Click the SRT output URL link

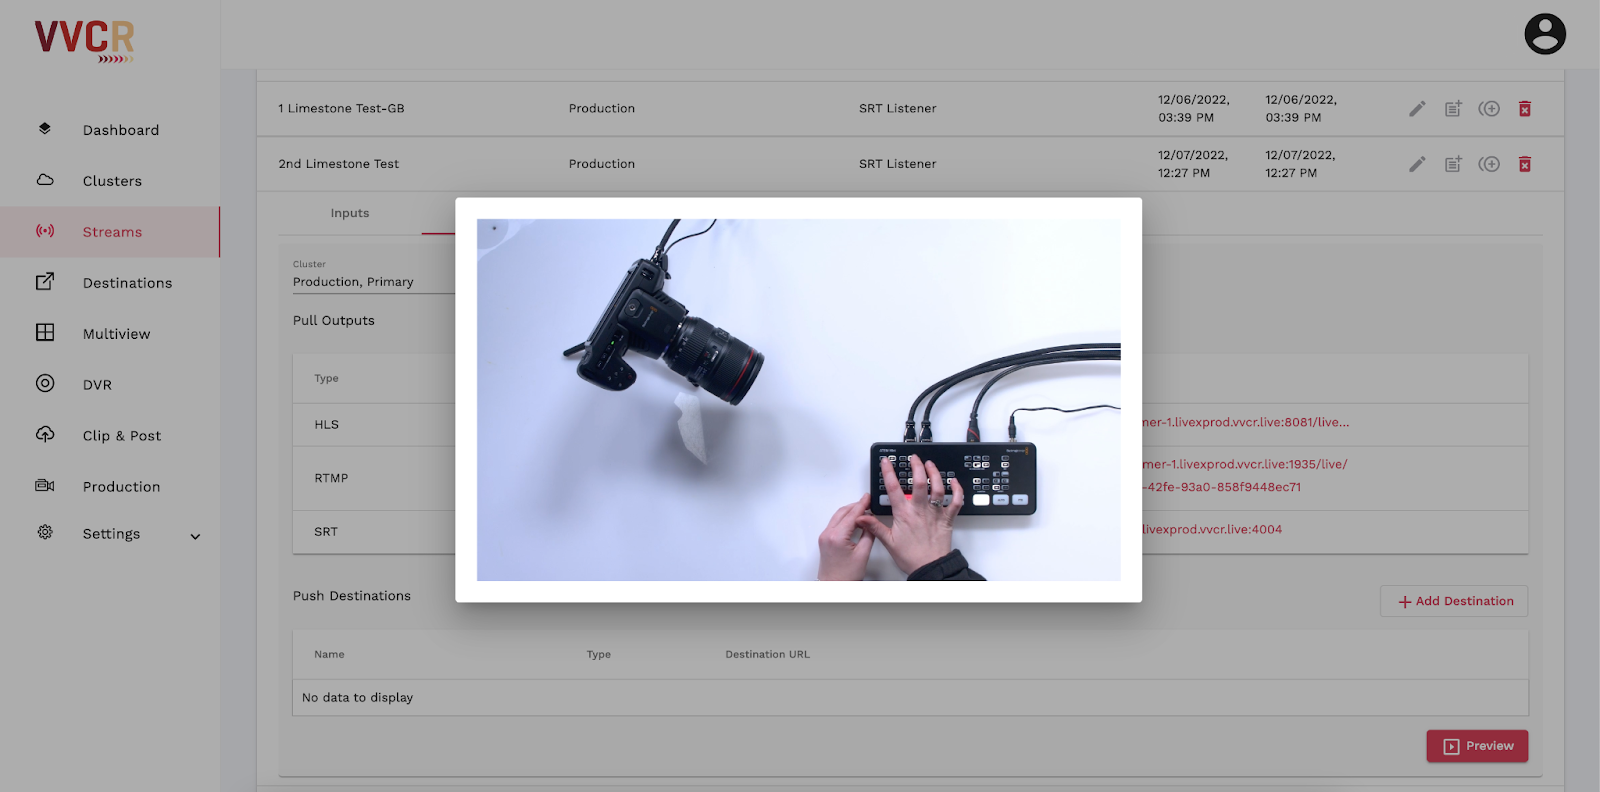pyautogui.click(x=1212, y=529)
